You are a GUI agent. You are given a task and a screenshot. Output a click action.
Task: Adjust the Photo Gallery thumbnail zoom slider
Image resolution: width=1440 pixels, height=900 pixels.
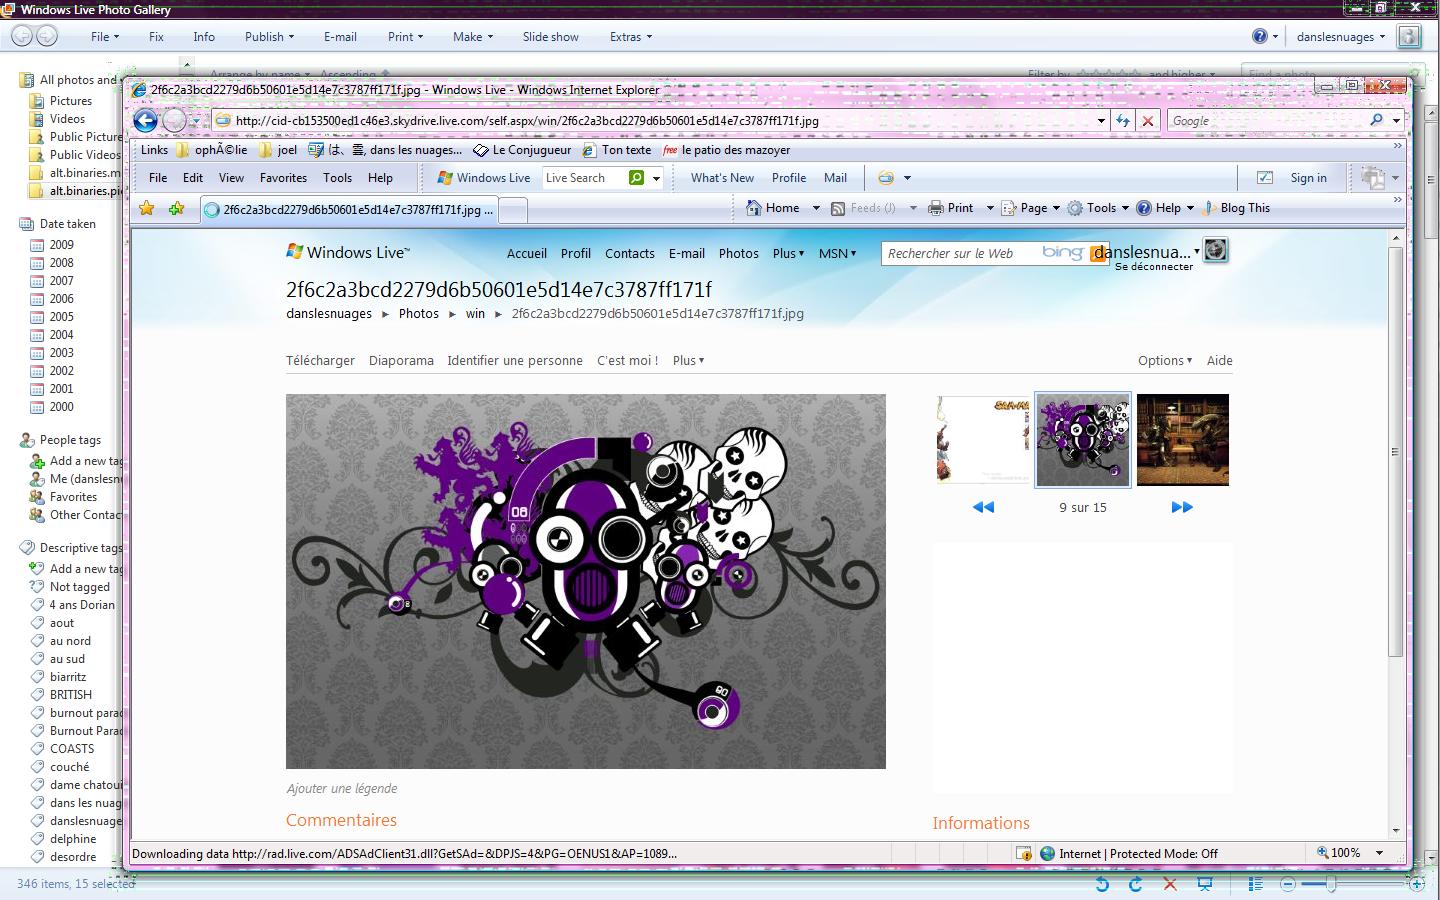coord(1331,884)
